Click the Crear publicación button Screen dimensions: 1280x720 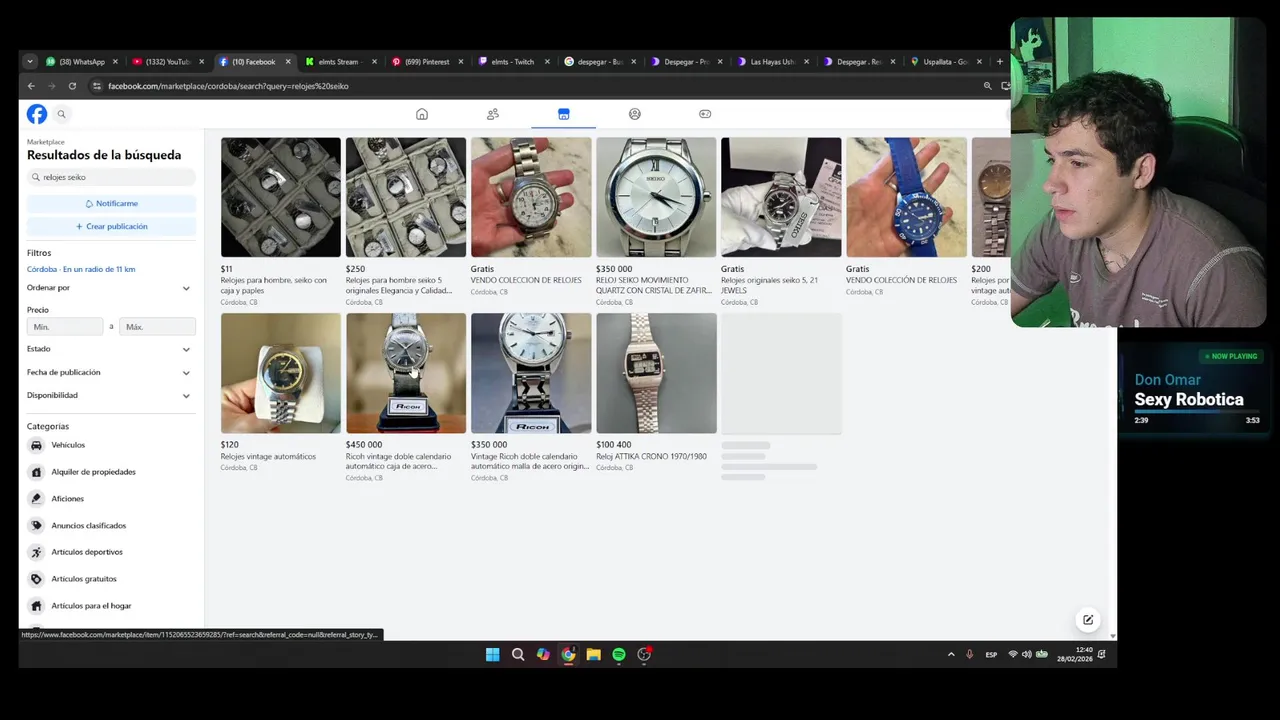coord(111,227)
